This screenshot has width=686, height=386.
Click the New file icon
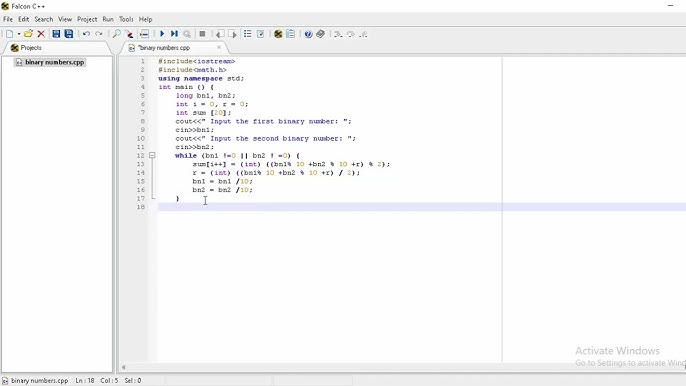9,34
